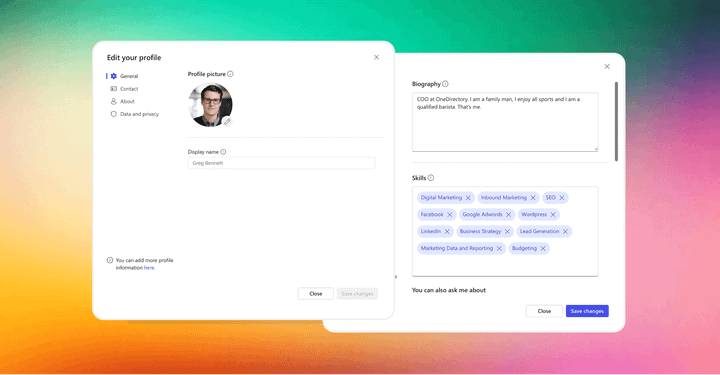Click the About person icon
The width and height of the screenshot is (720, 375).
tap(113, 101)
